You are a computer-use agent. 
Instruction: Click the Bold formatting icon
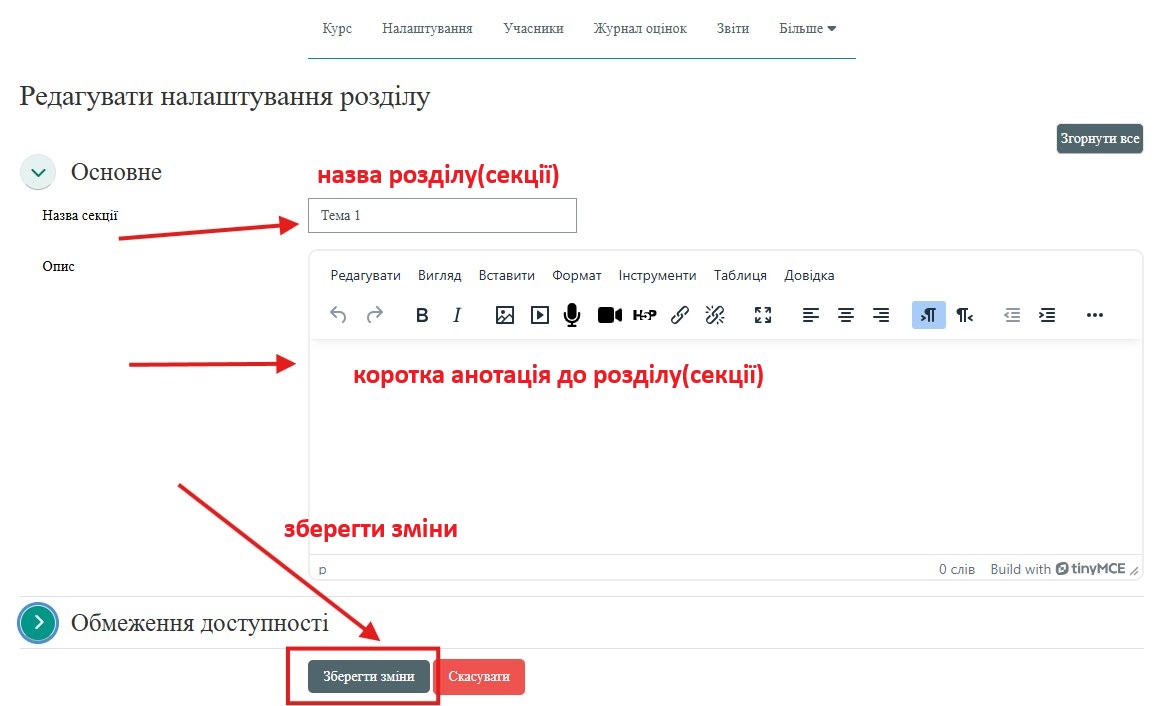click(422, 315)
